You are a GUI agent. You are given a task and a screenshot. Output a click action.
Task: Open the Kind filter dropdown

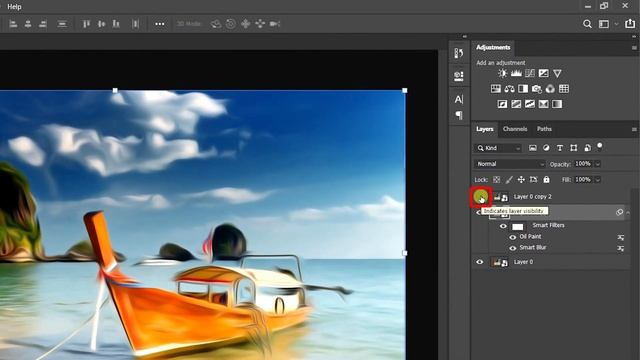[499, 148]
